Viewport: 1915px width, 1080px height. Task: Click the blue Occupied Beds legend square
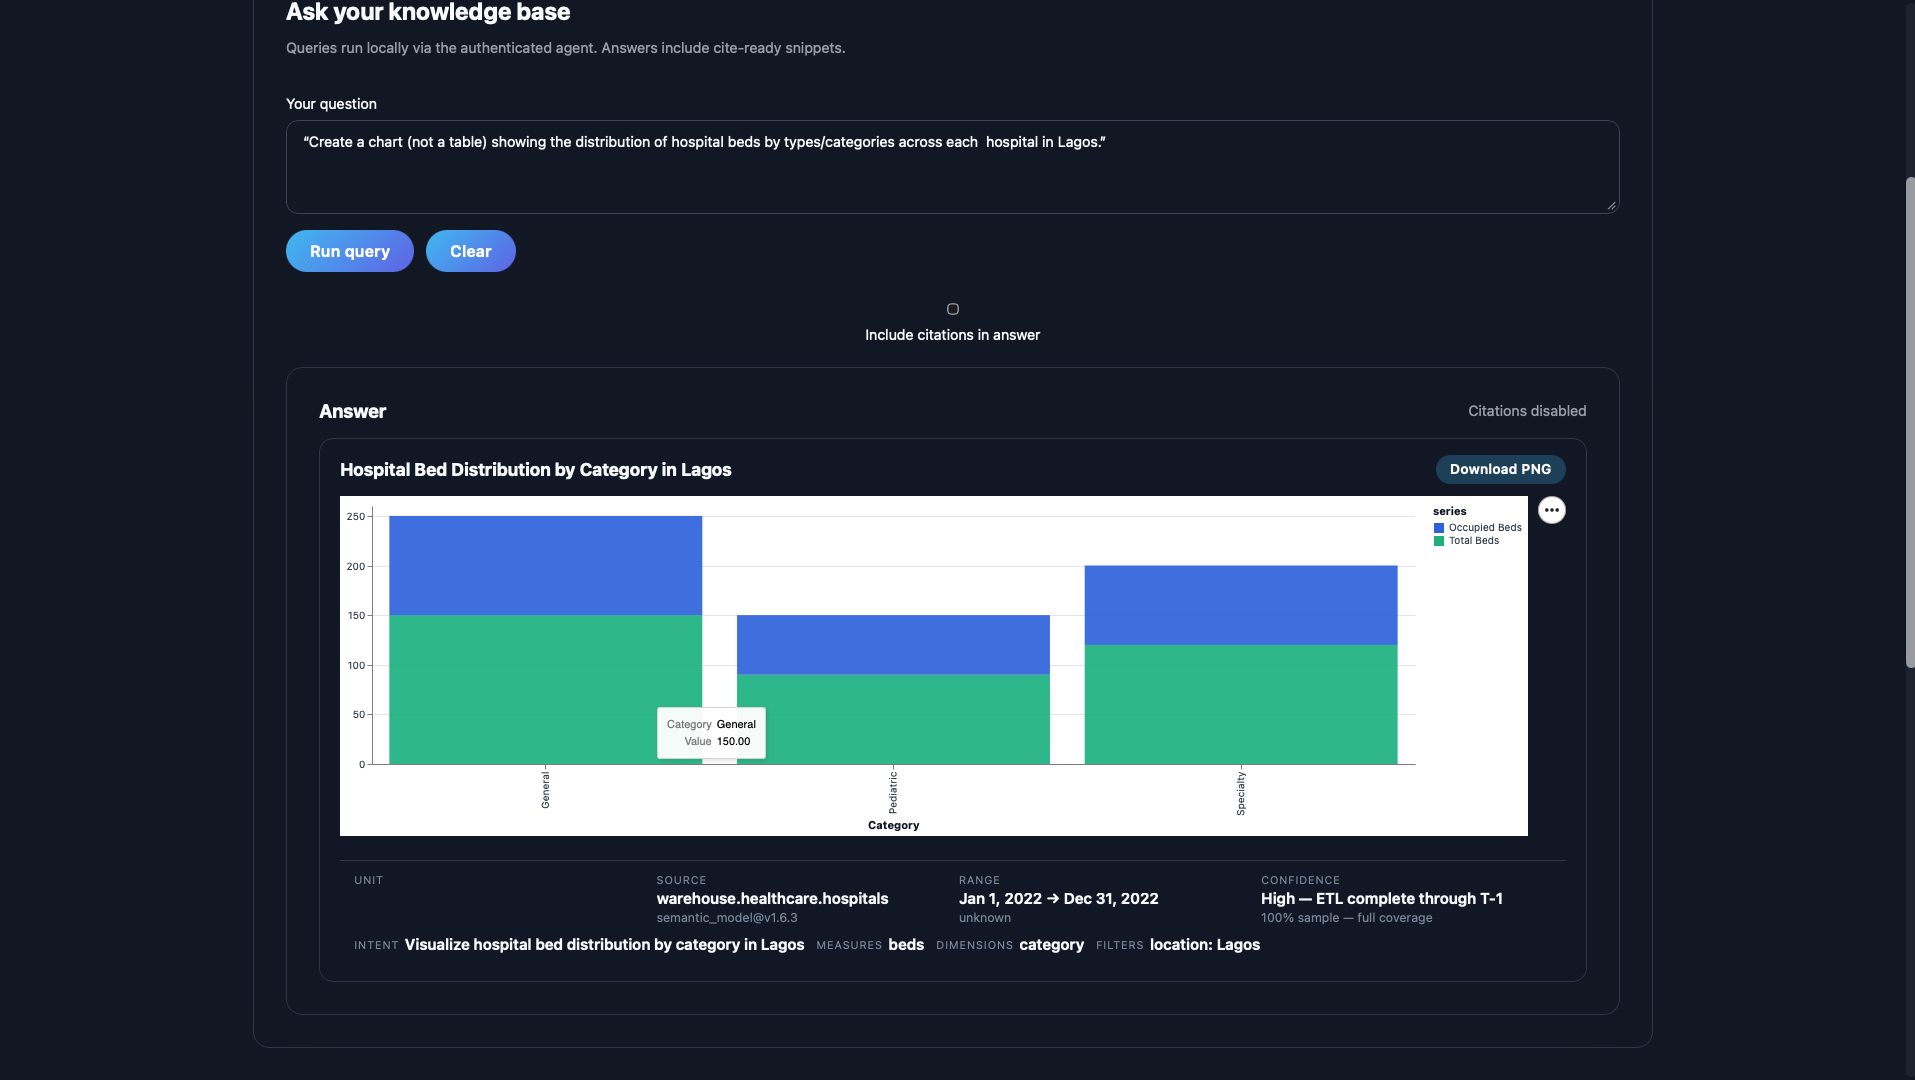pyautogui.click(x=1438, y=528)
